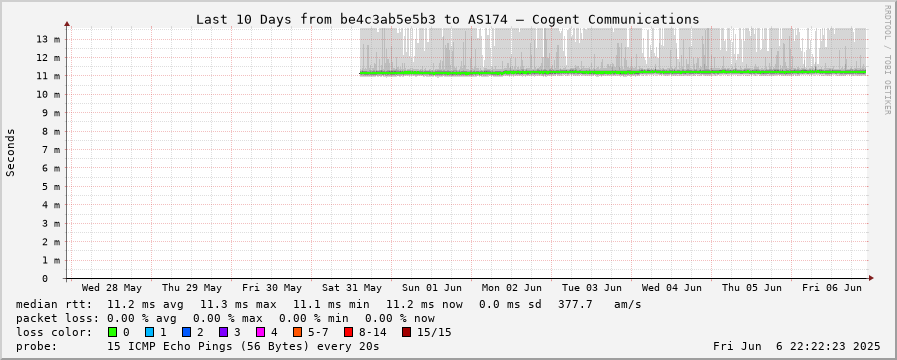The height and width of the screenshot is (360, 897).
Task: Click the magenta loss color 4 swatch
Action: (260, 332)
